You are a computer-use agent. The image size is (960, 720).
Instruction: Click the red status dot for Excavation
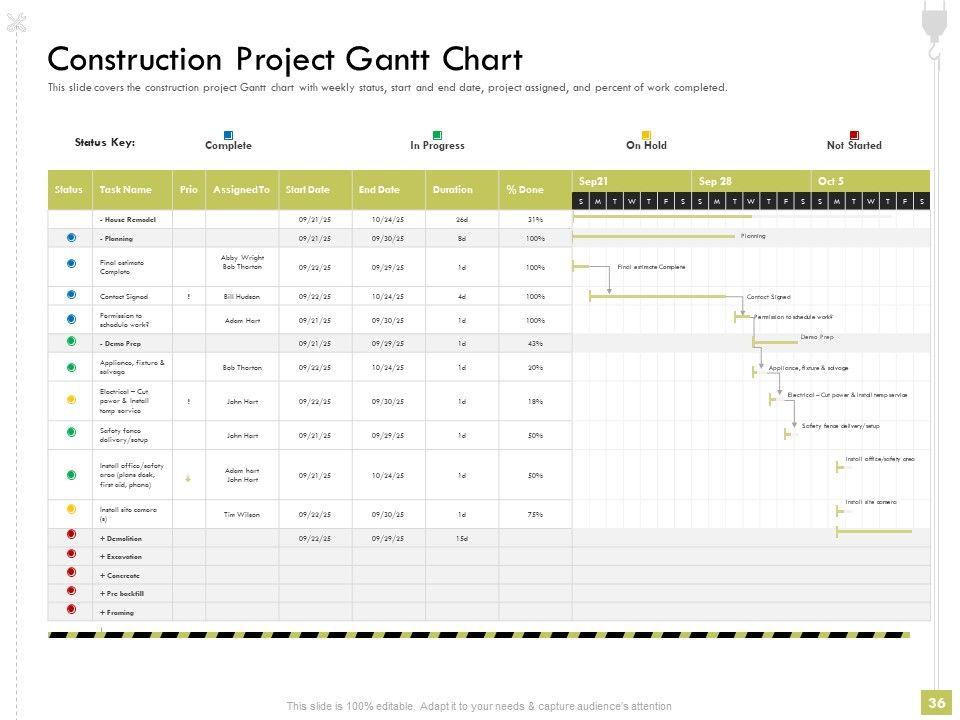click(71, 553)
